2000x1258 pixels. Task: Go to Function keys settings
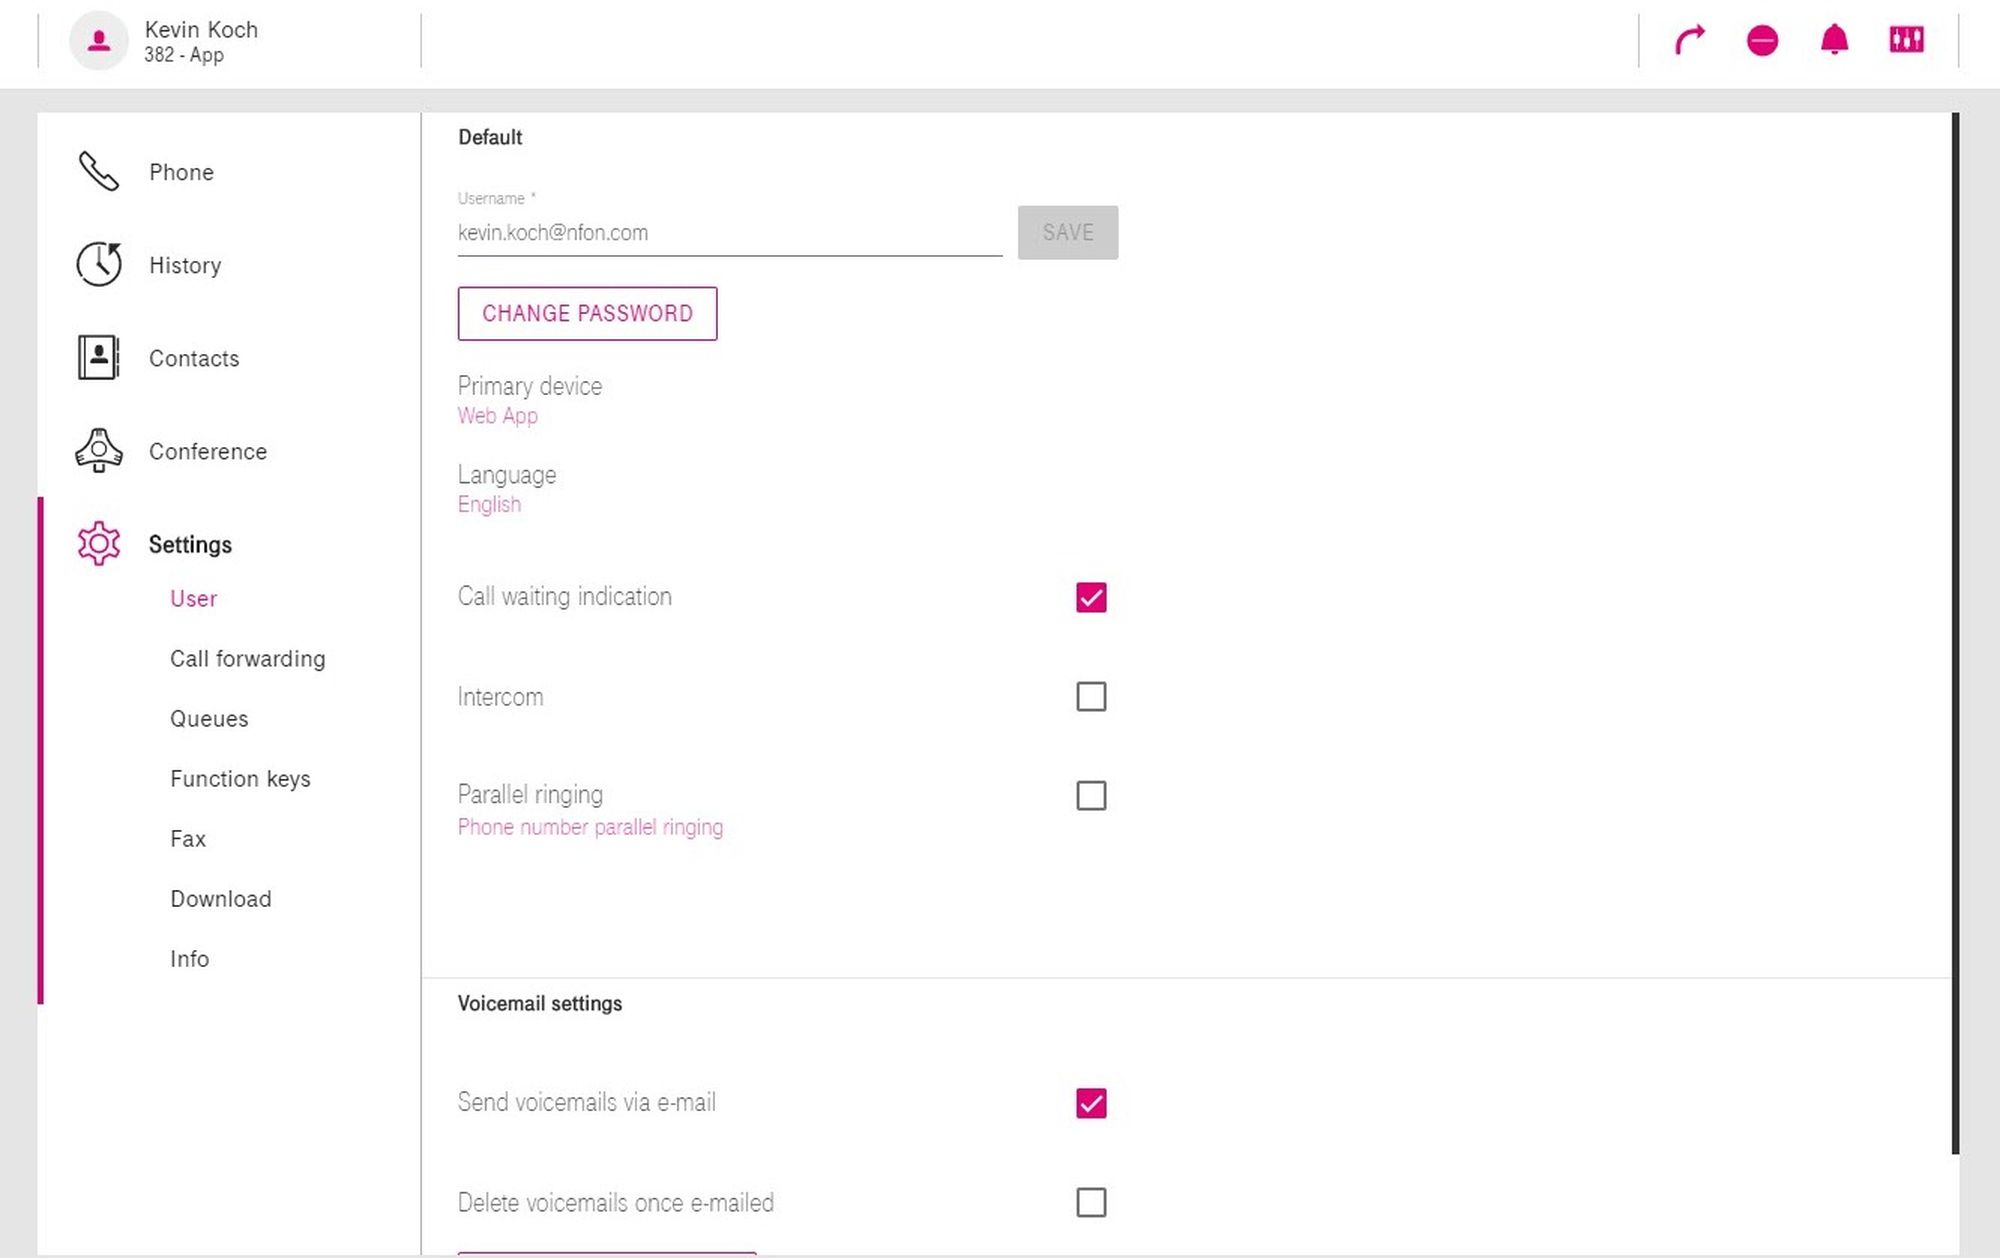pos(240,779)
